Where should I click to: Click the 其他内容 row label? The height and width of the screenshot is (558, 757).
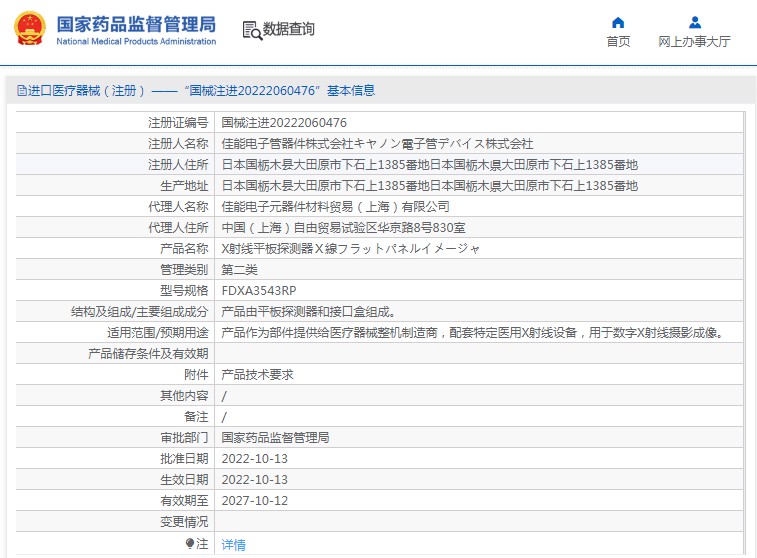point(184,395)
